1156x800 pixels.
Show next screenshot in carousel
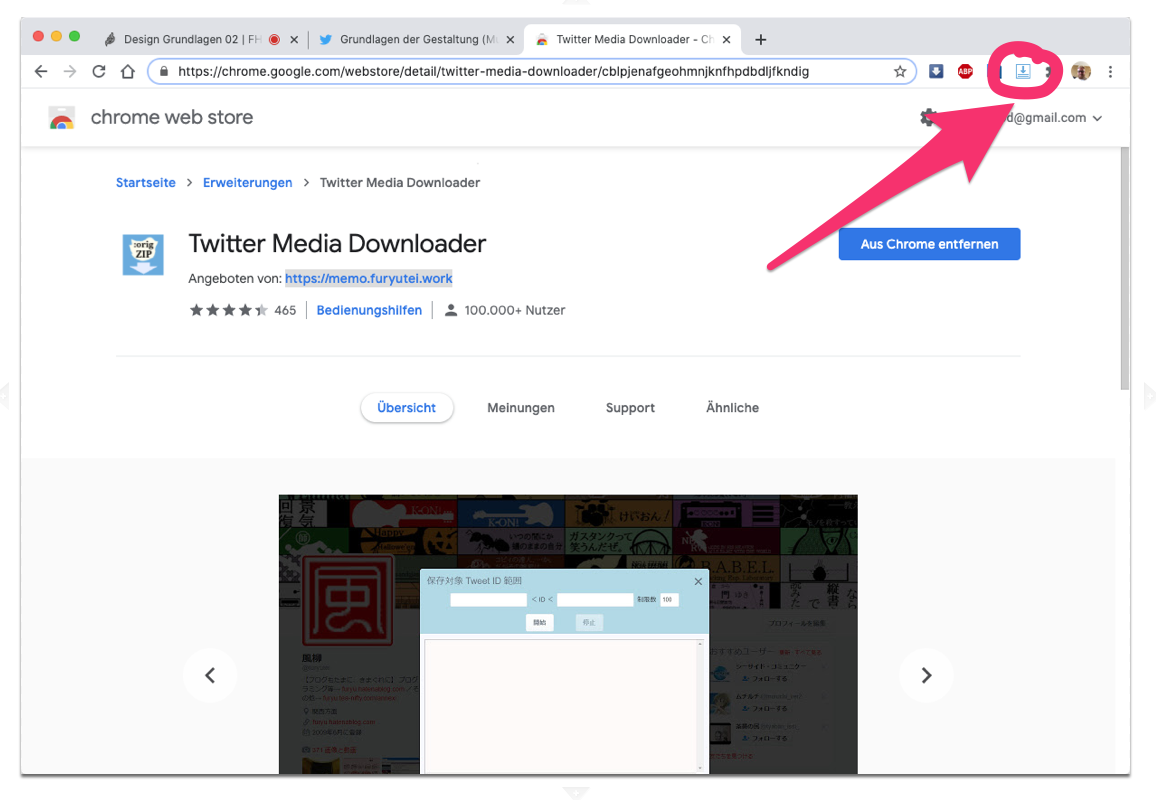pos(926,675)
